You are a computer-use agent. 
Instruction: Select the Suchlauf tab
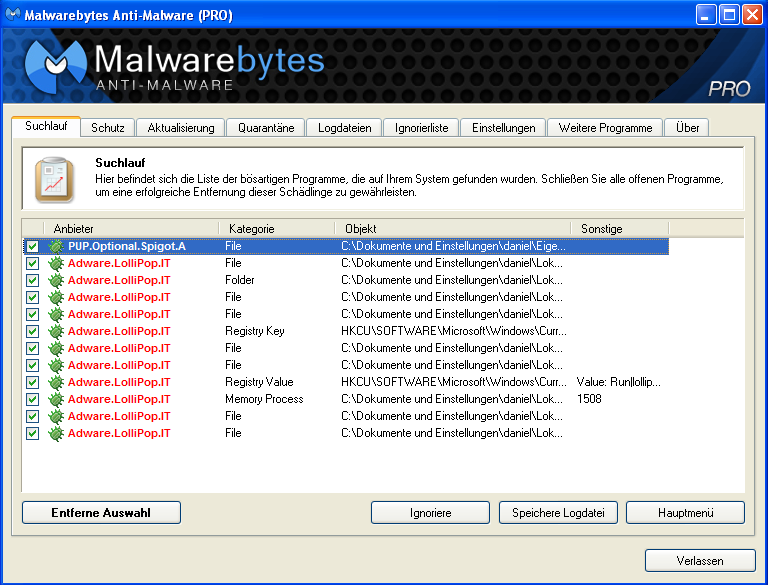(46, 126)
